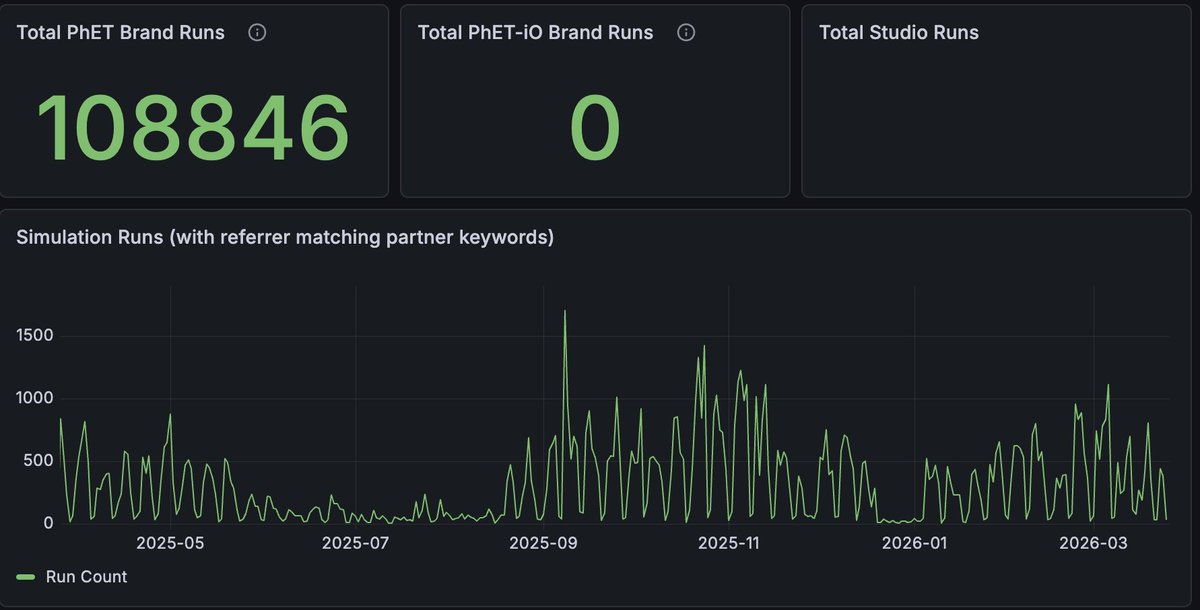Open the Simulation Runs panel title menu
The image size is (1200, 610).
point(286,238)
